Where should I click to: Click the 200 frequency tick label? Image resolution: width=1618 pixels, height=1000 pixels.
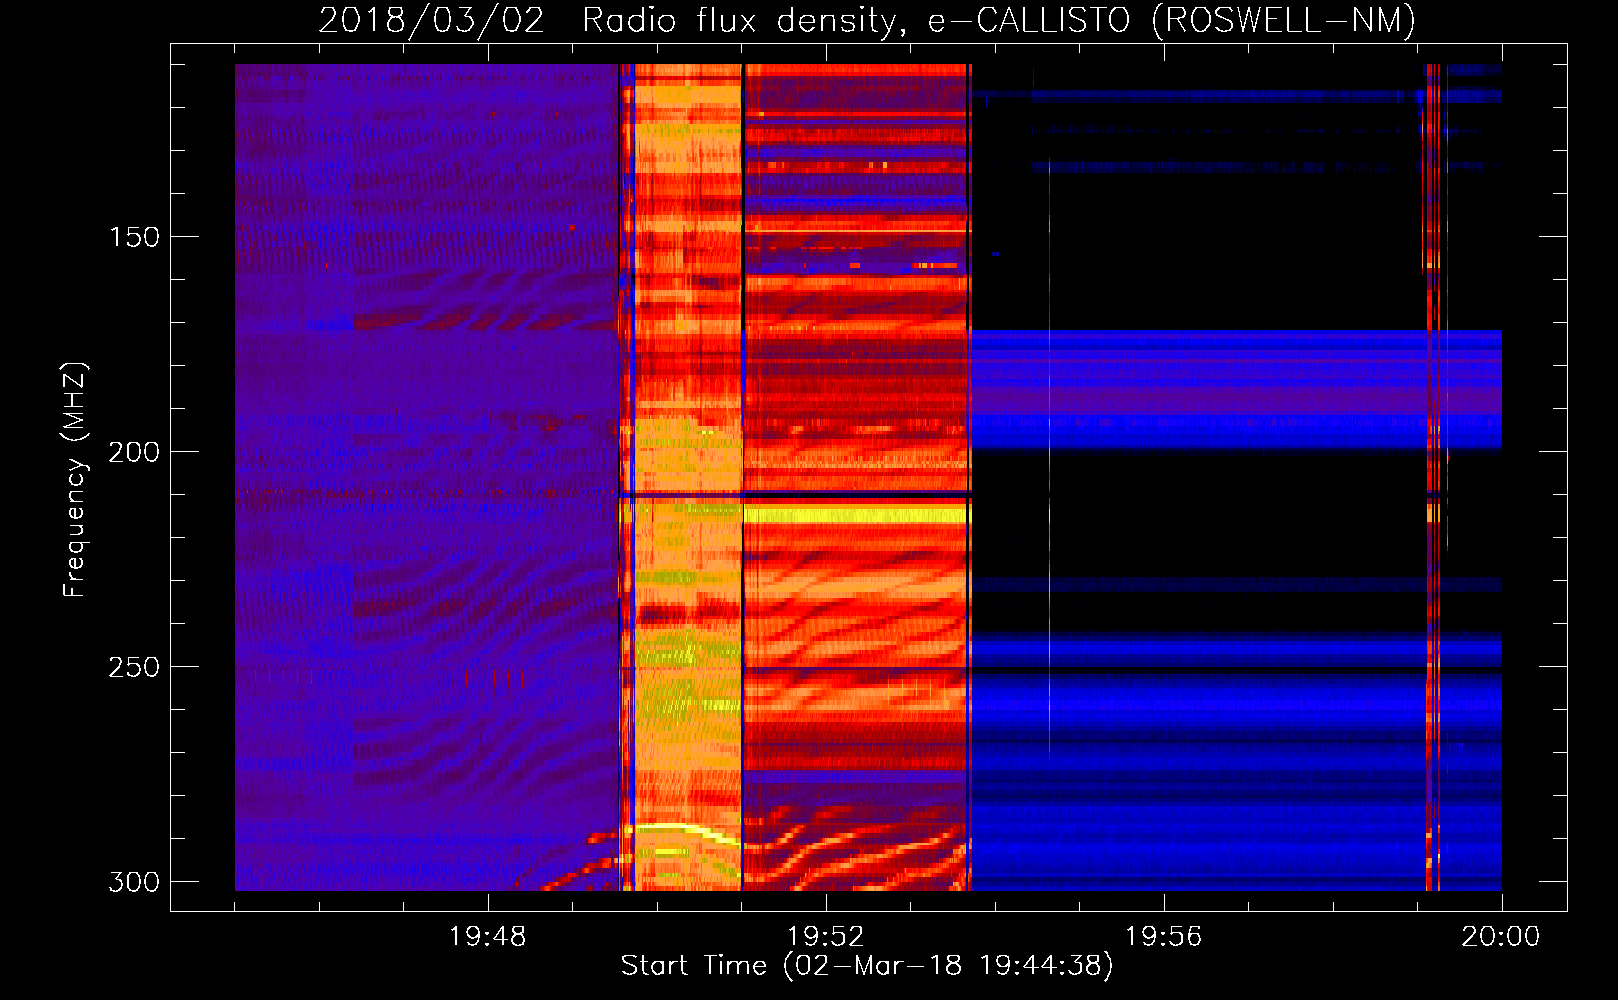pyautogui.click(x=134, y=452)
